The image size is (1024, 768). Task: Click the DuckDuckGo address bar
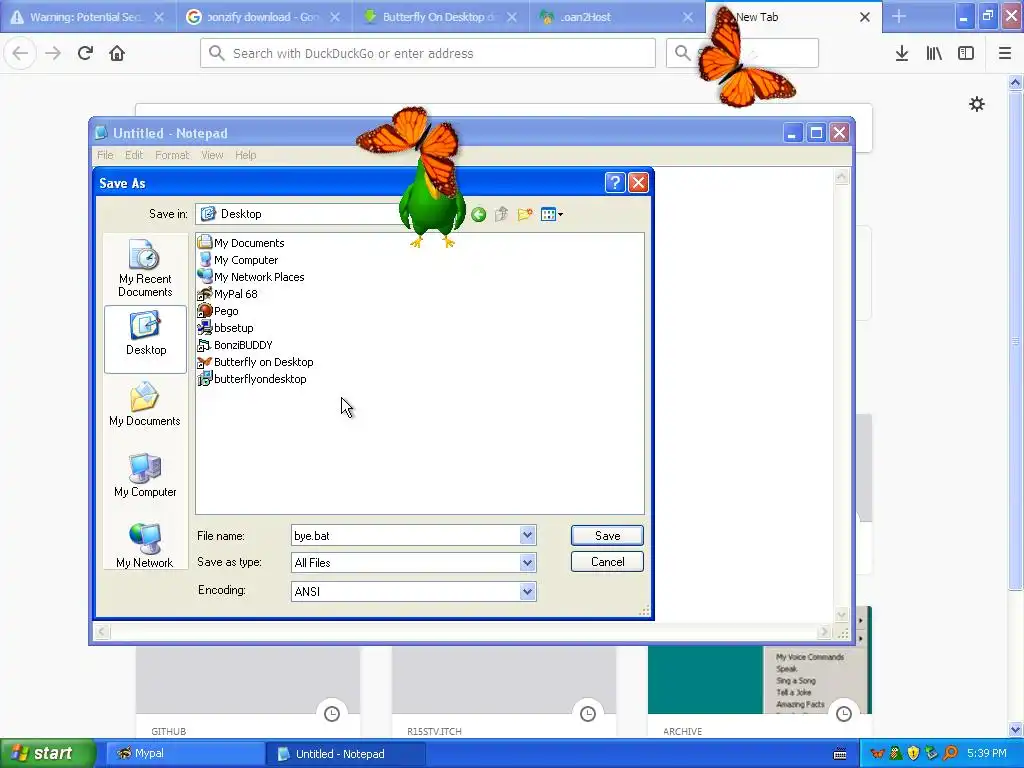(428, 53)
